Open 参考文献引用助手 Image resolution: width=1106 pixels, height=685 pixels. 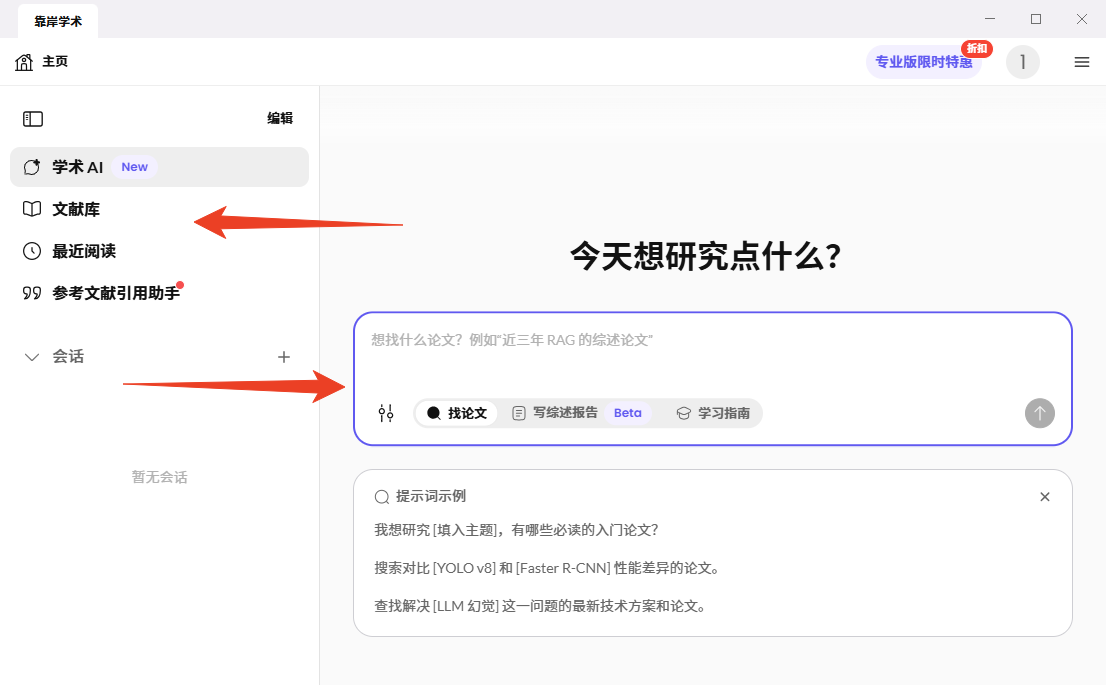(x=115, y=293)
